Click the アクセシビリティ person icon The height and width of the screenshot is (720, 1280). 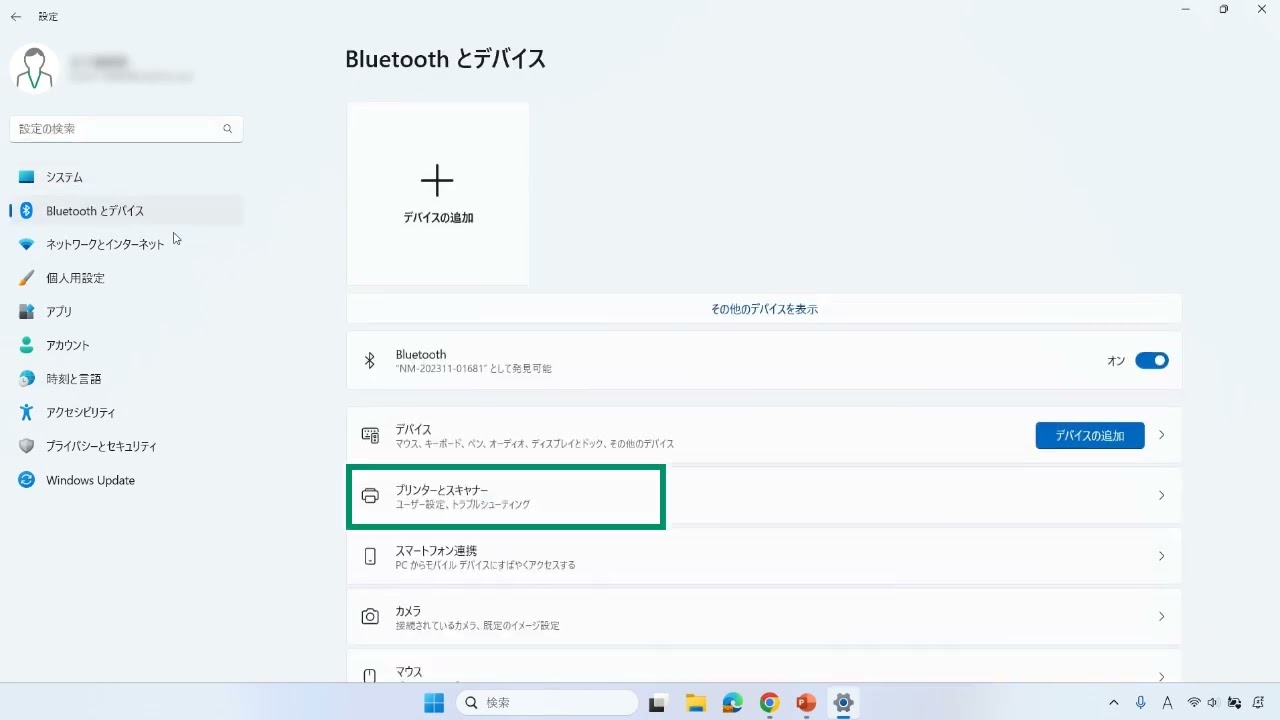[x=27, y=412]
